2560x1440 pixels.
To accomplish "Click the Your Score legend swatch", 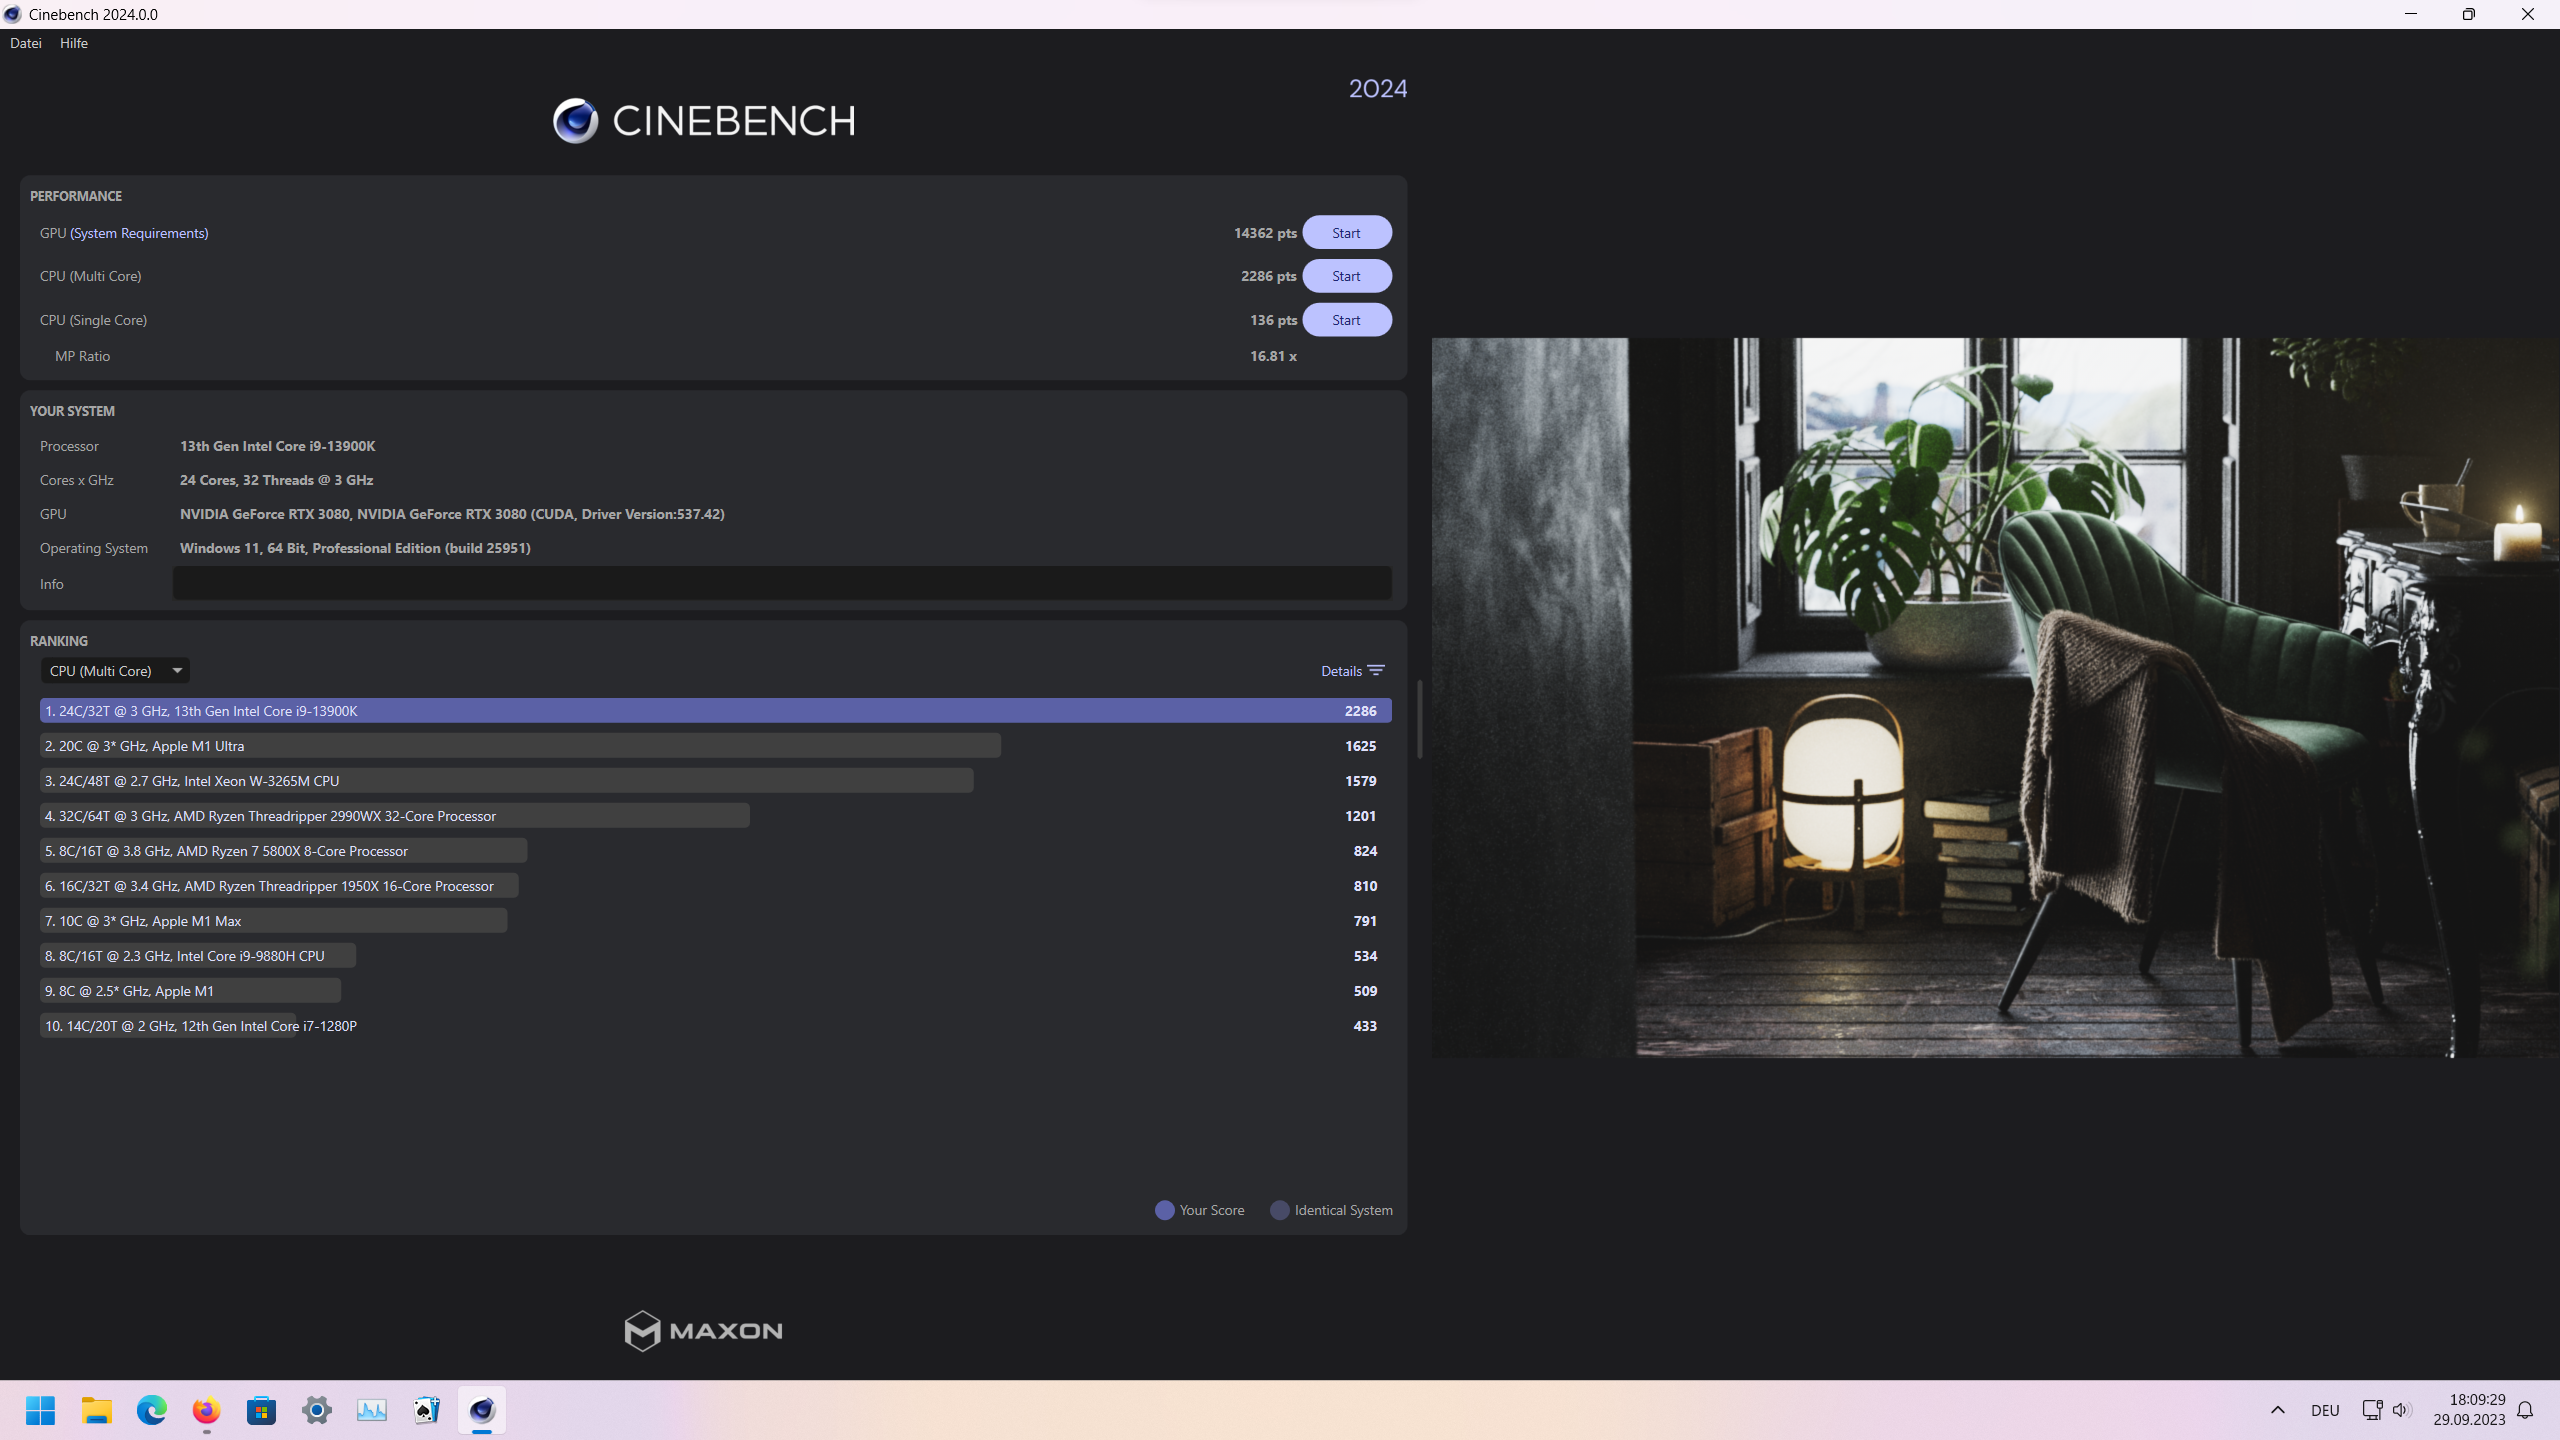I will coord(1164,1210).
